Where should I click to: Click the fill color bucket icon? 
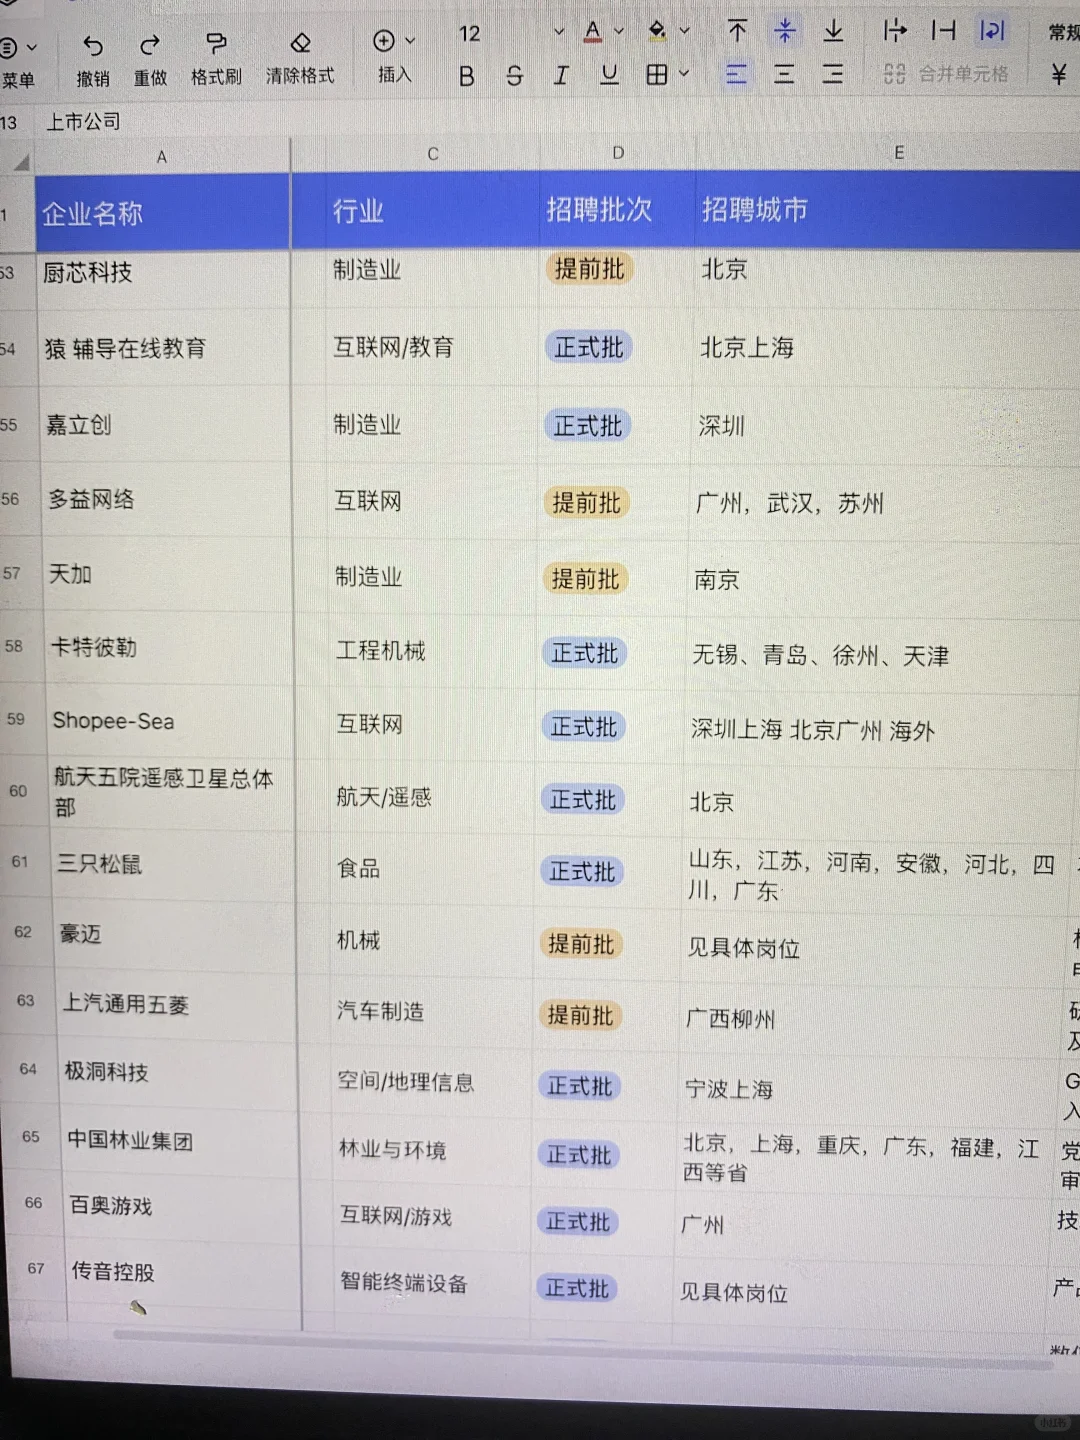click(657, 31)
